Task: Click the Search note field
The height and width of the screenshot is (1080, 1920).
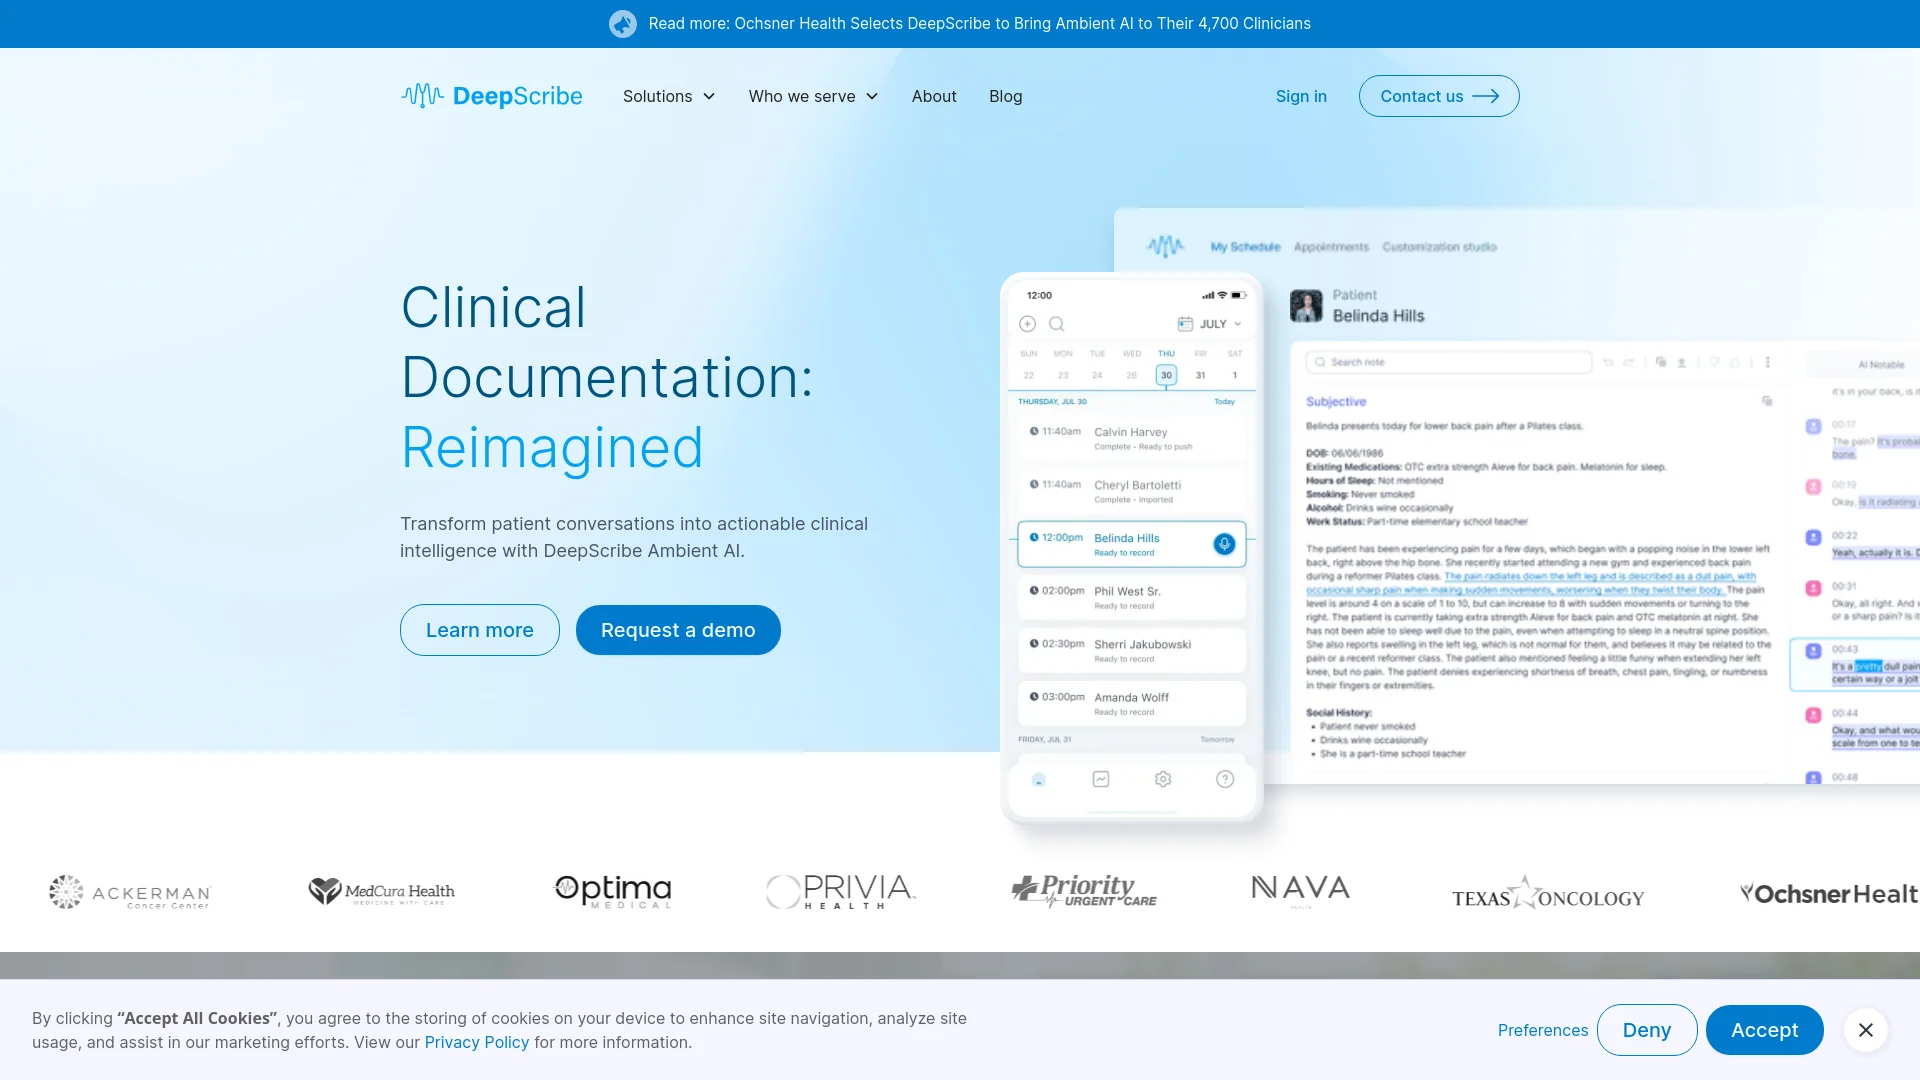Action: [1449, 362]
